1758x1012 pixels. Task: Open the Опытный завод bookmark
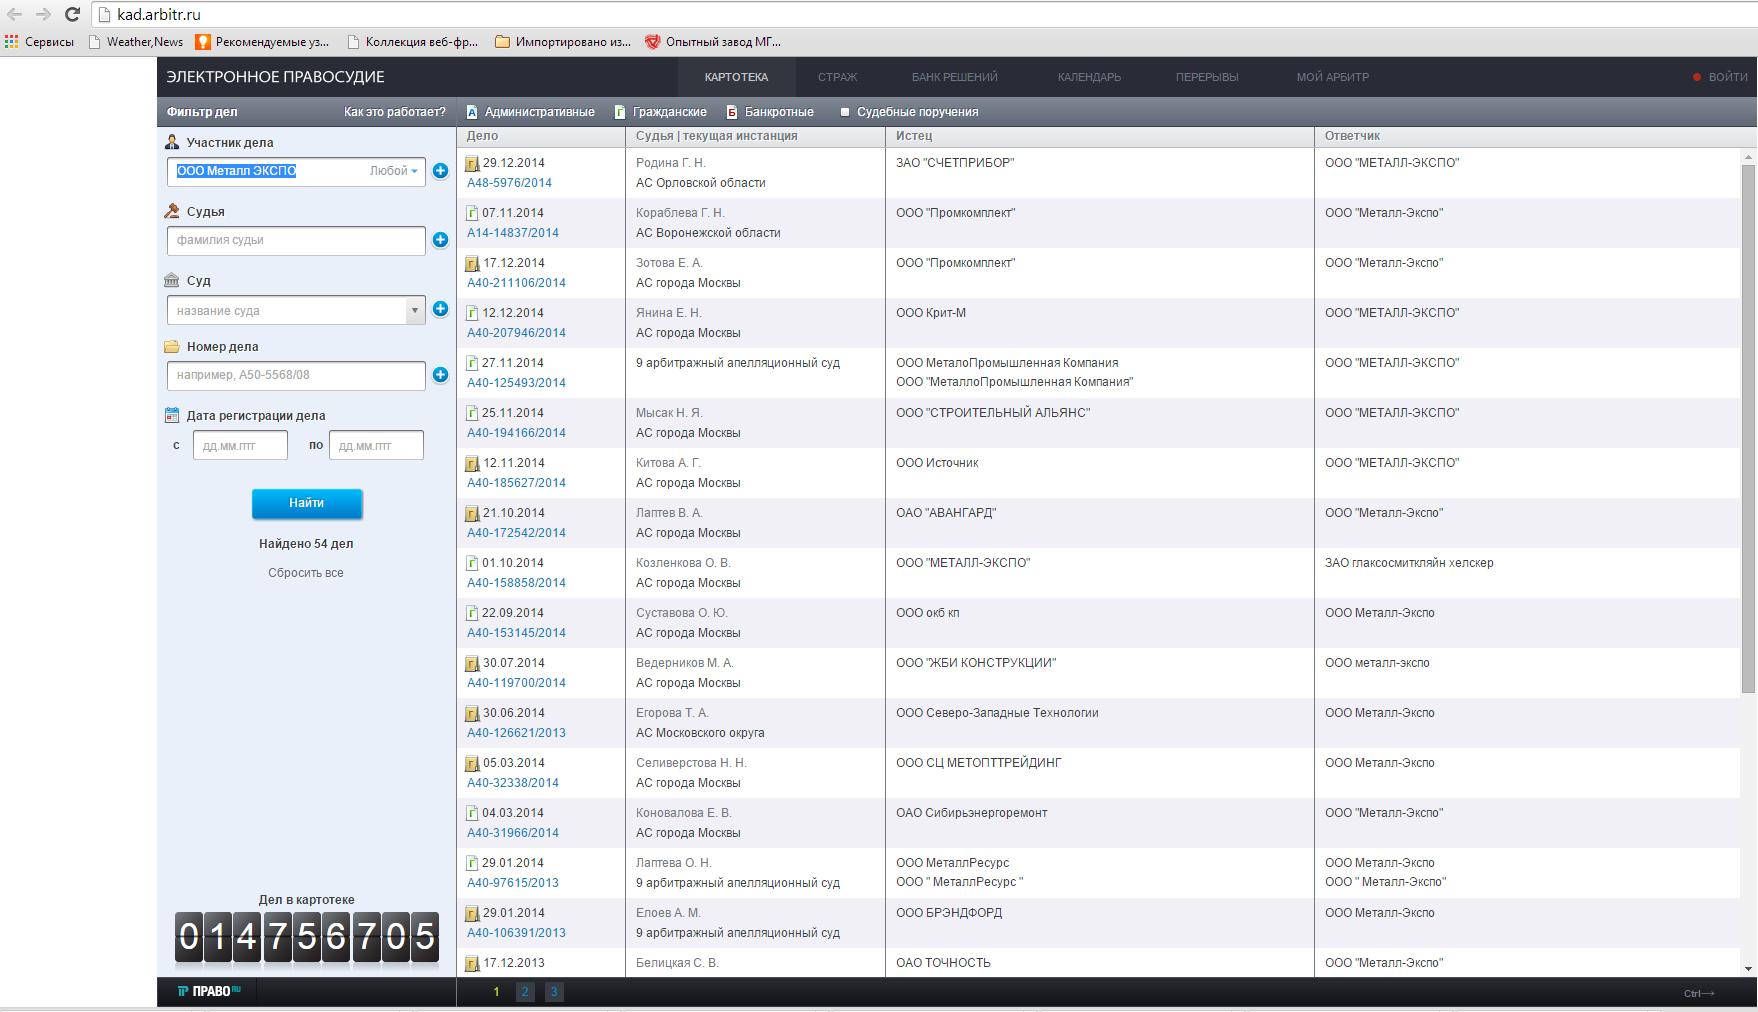pyautogui.click(x=713, y=42)
